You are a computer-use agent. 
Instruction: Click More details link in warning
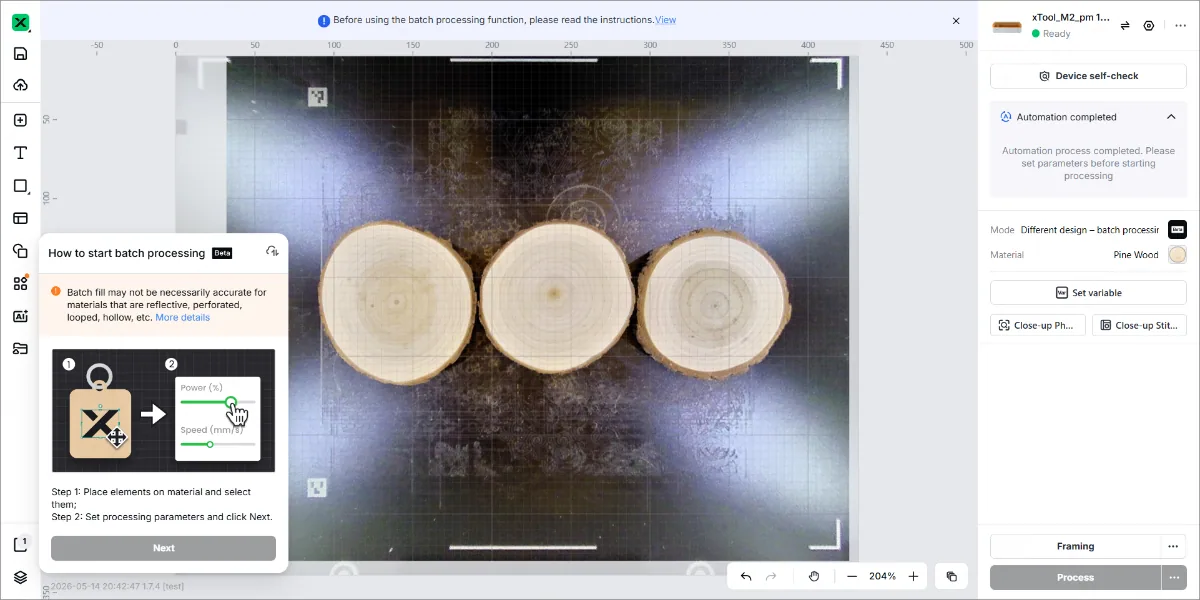182,317
